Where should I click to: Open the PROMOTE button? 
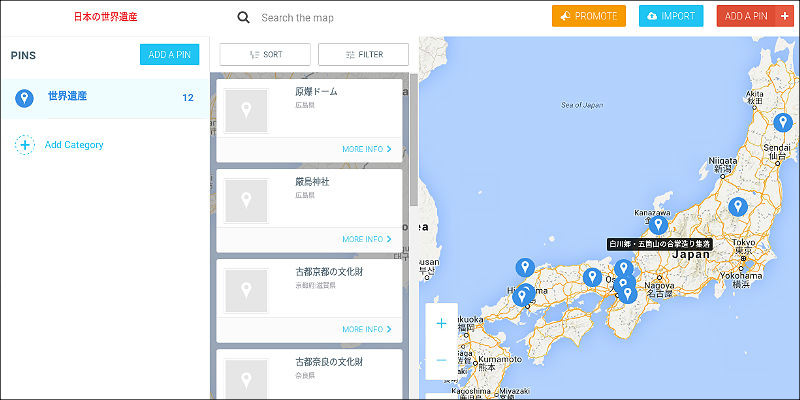point(589,16)
